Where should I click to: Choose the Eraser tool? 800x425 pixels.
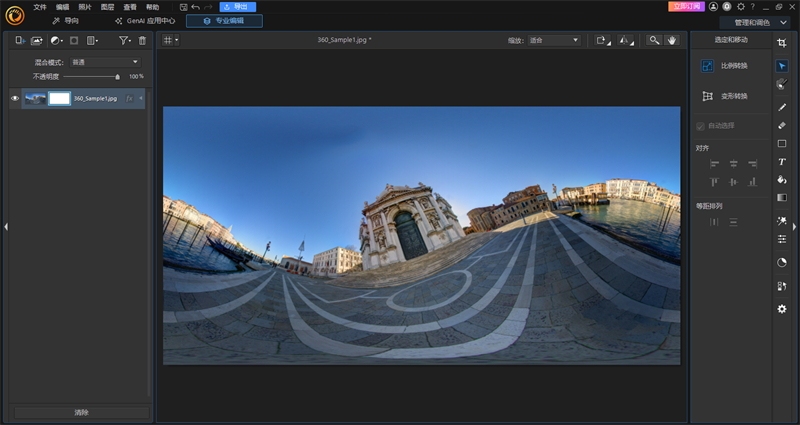(x=782, y=125)
